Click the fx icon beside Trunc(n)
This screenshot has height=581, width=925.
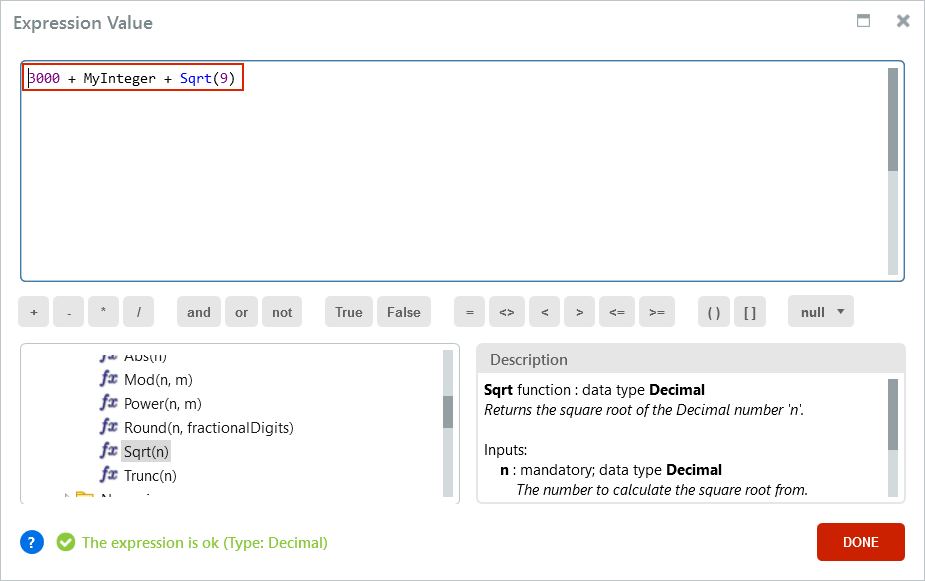click(x=109, y=474)
